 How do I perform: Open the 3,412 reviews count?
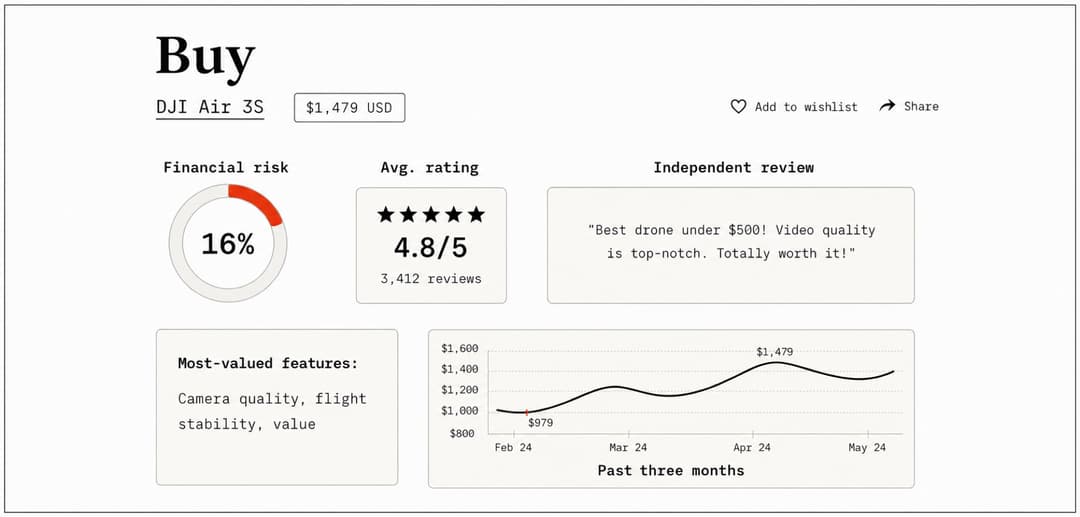pos(431,279)
